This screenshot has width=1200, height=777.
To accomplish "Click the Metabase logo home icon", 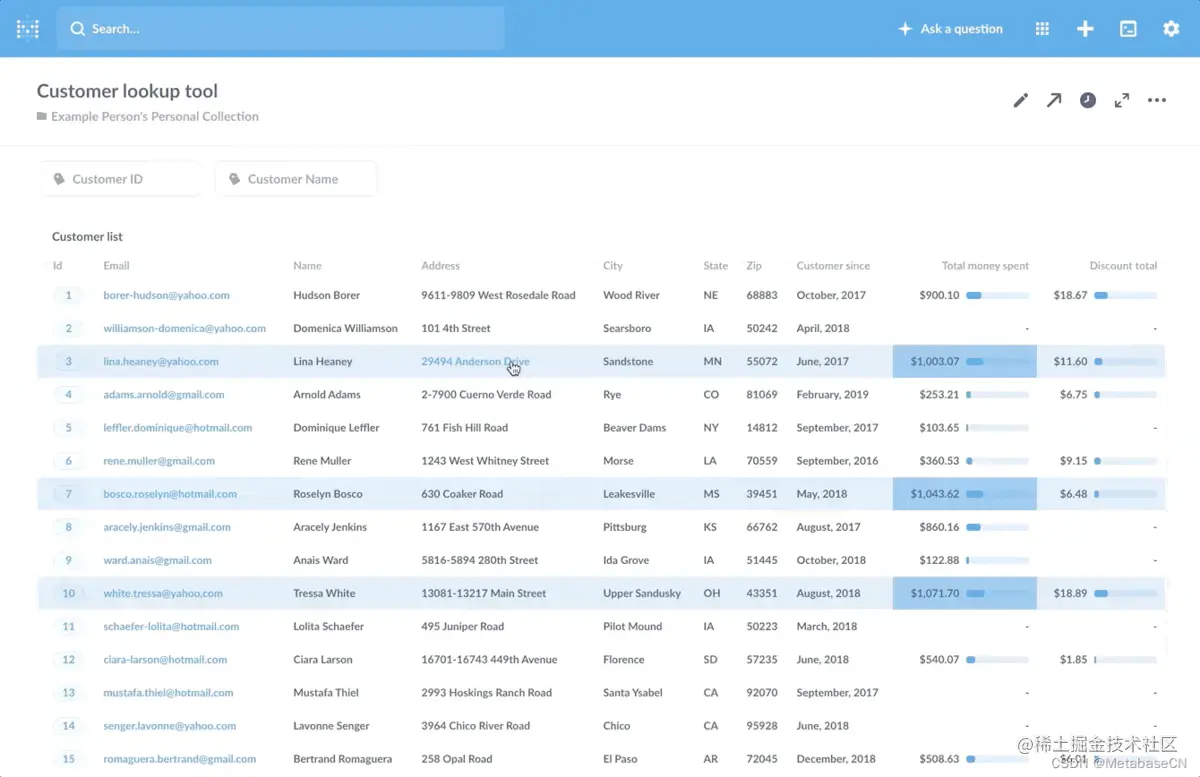I will (28, 29).
